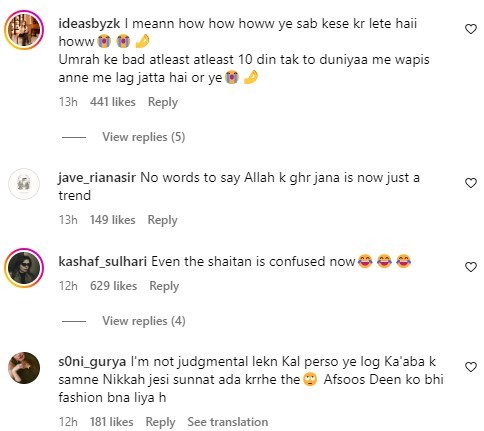Open s0ni_gurya's profile avatar
This screenshot has height=431, width=484.
tap(24, 368)
